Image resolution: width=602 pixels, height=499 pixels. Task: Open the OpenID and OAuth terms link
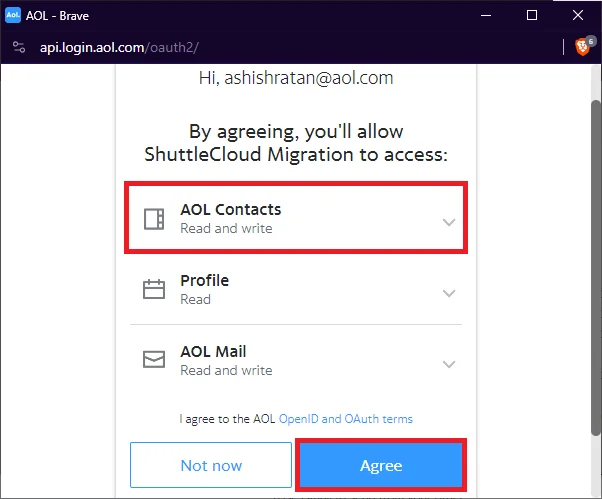click(346, 419)
